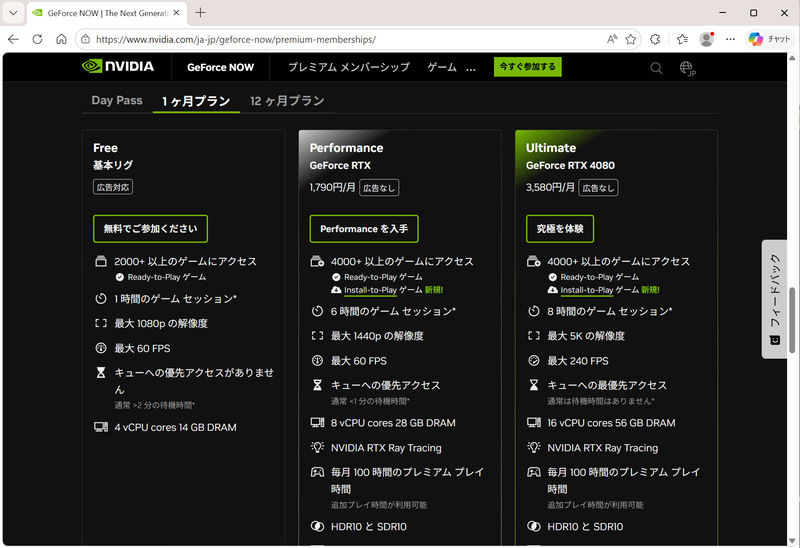Viewport: 800px width, 548px height.
Task: Click the Performance を入手 button
Action: [x=364, y=229]
